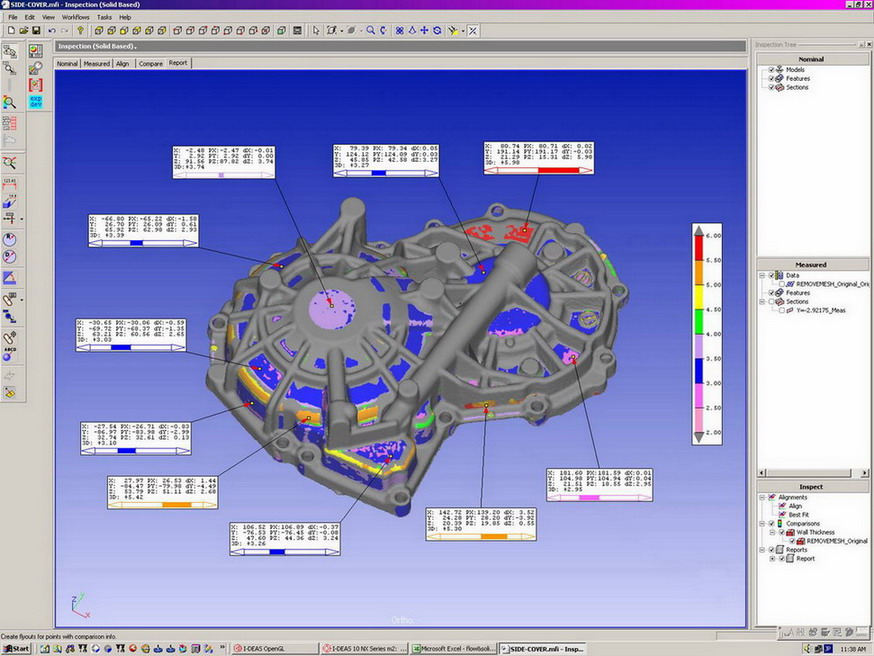This screenshot has height=656, width=874.
Task: Open the dropdown arrow beside the yellow highlight tool
Action: pos(463,31)
